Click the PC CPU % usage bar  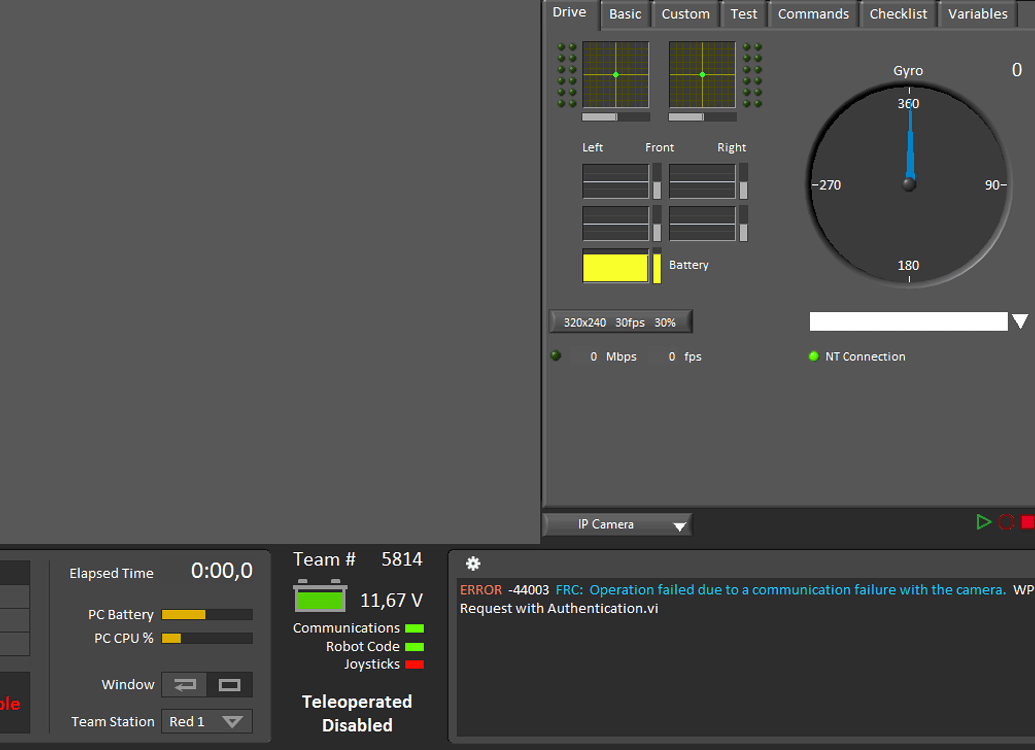coord(207,638)
